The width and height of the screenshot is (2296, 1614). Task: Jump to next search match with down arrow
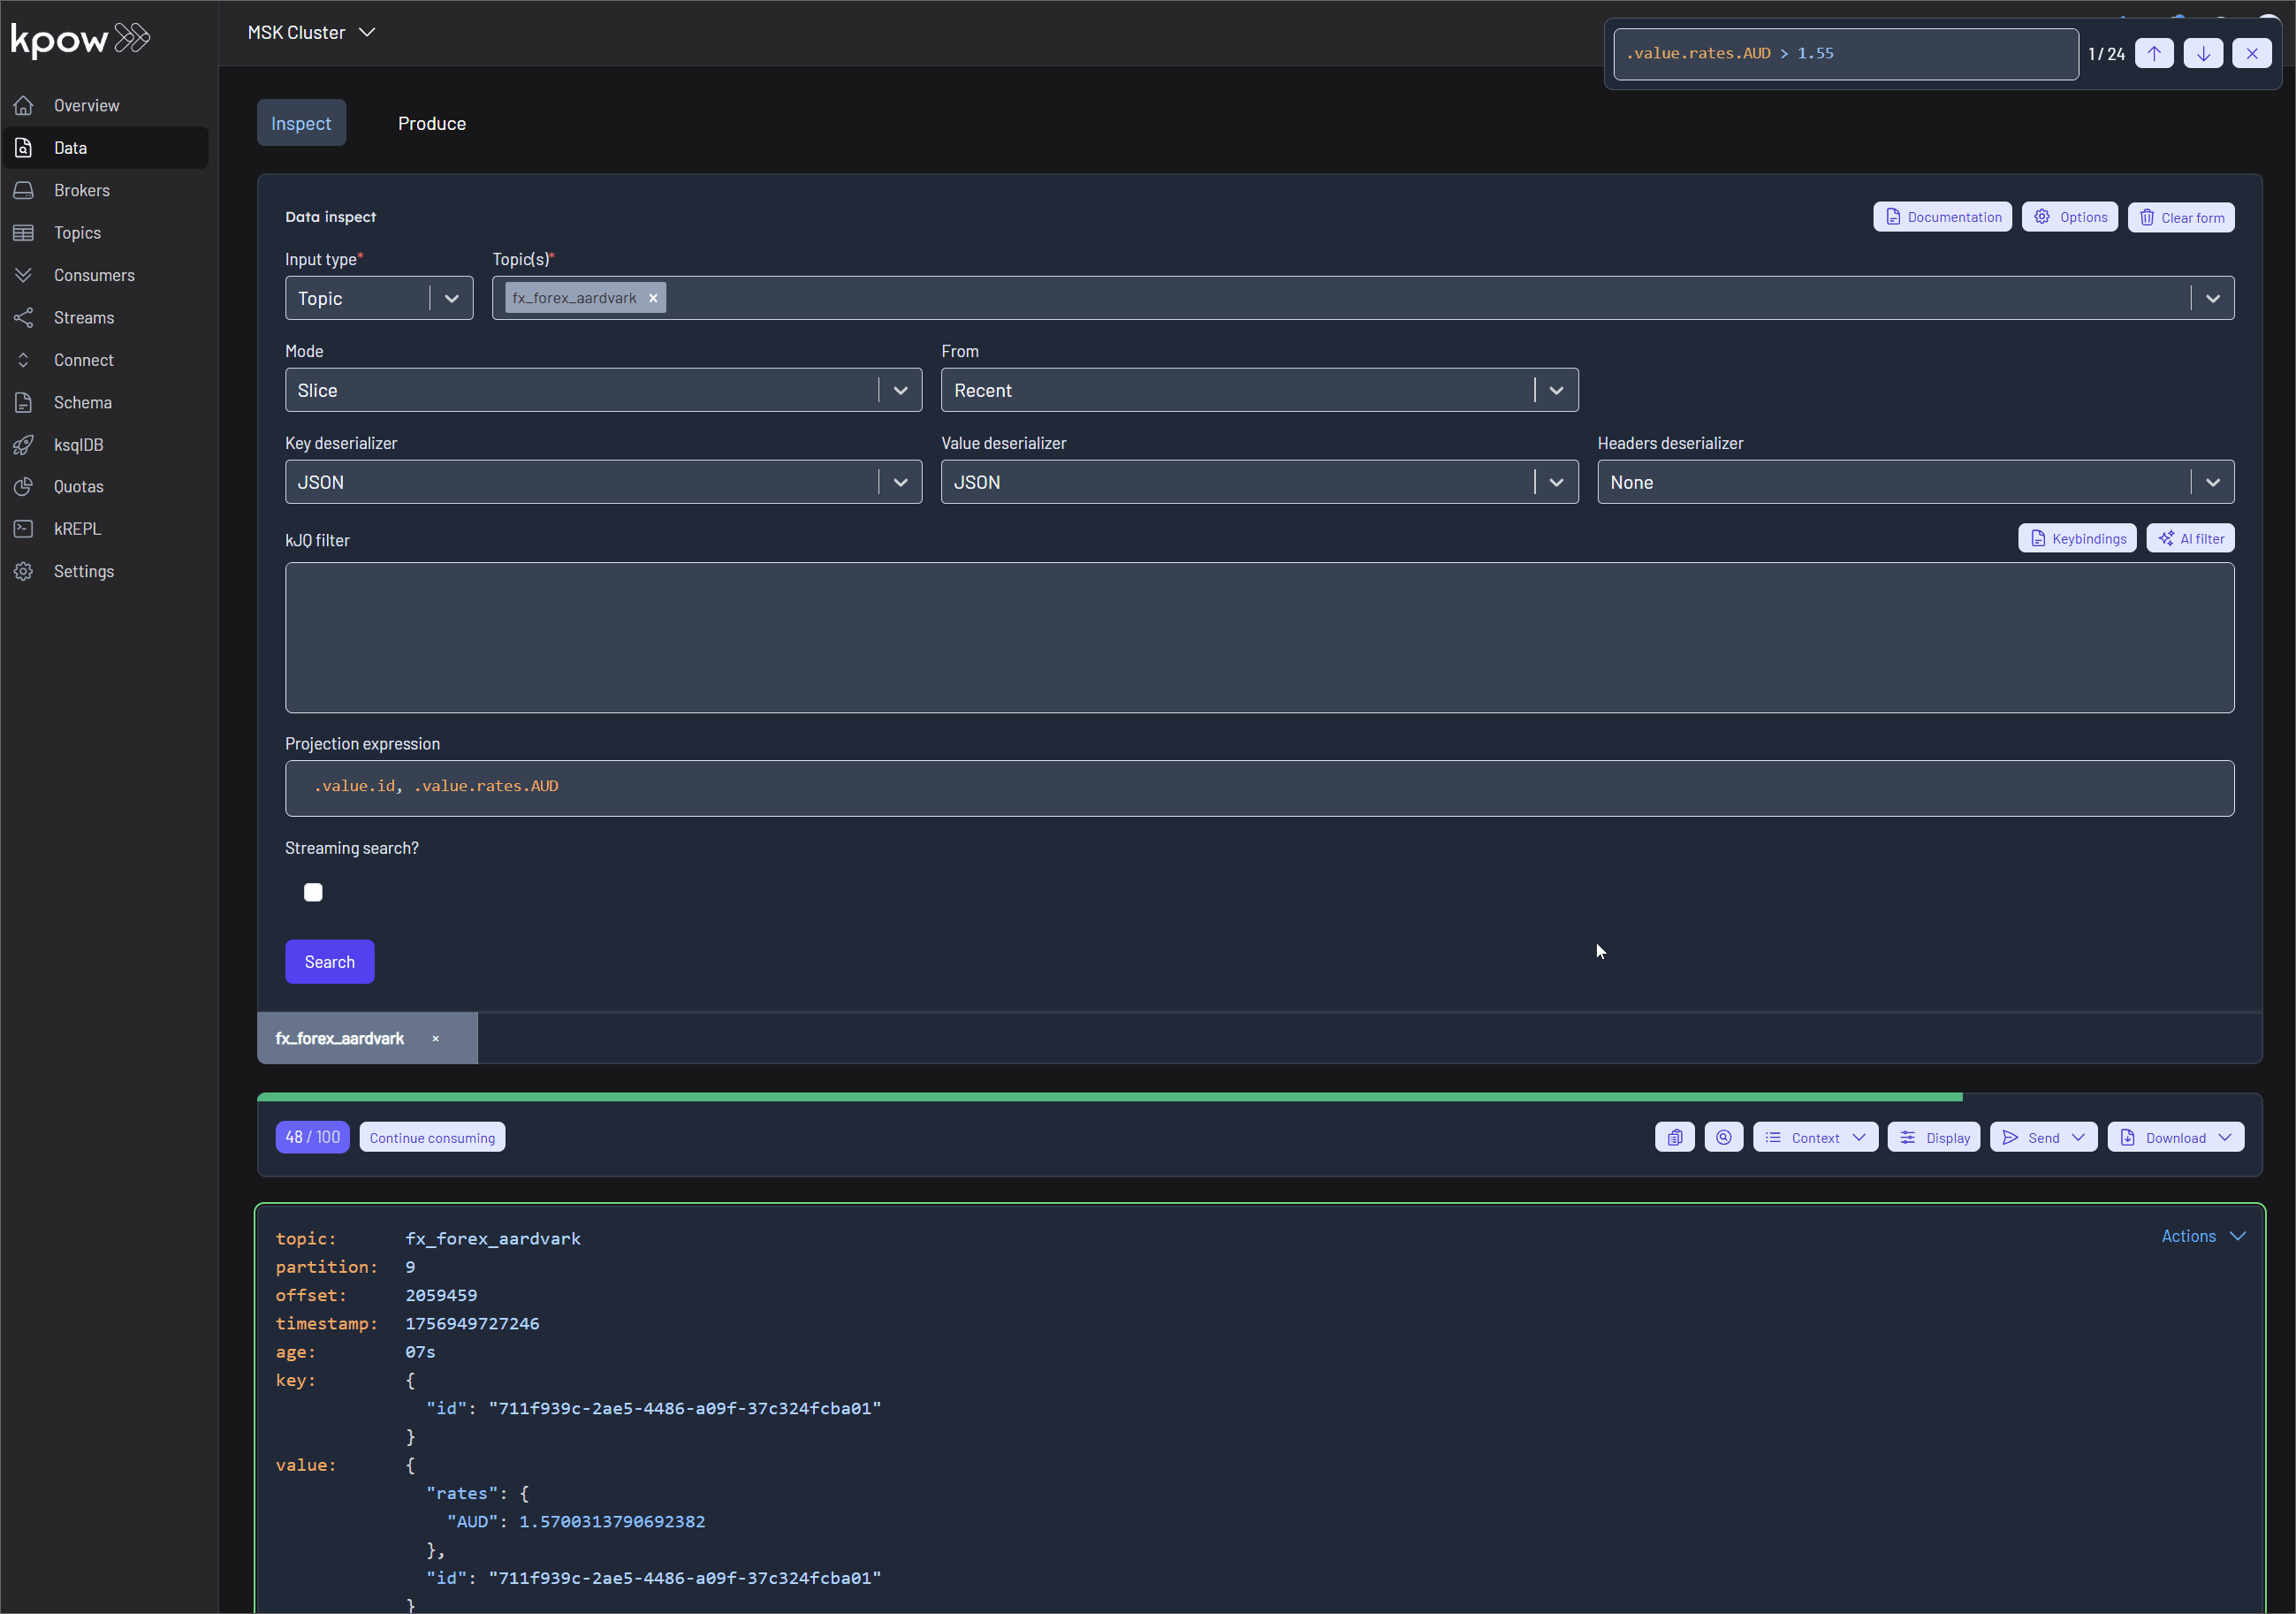tap(2203, 53)
